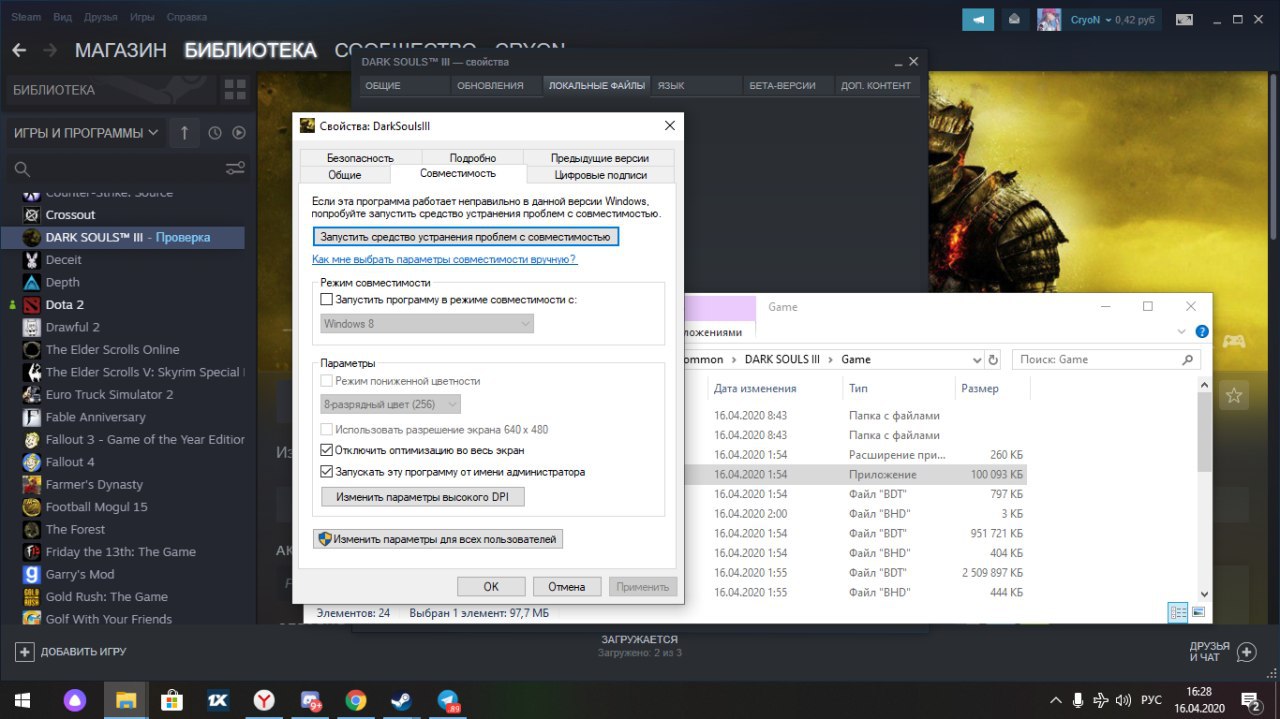1280x719 pixels.
Task: Click the Поиск: Game search field
Action: point(1105,359)
